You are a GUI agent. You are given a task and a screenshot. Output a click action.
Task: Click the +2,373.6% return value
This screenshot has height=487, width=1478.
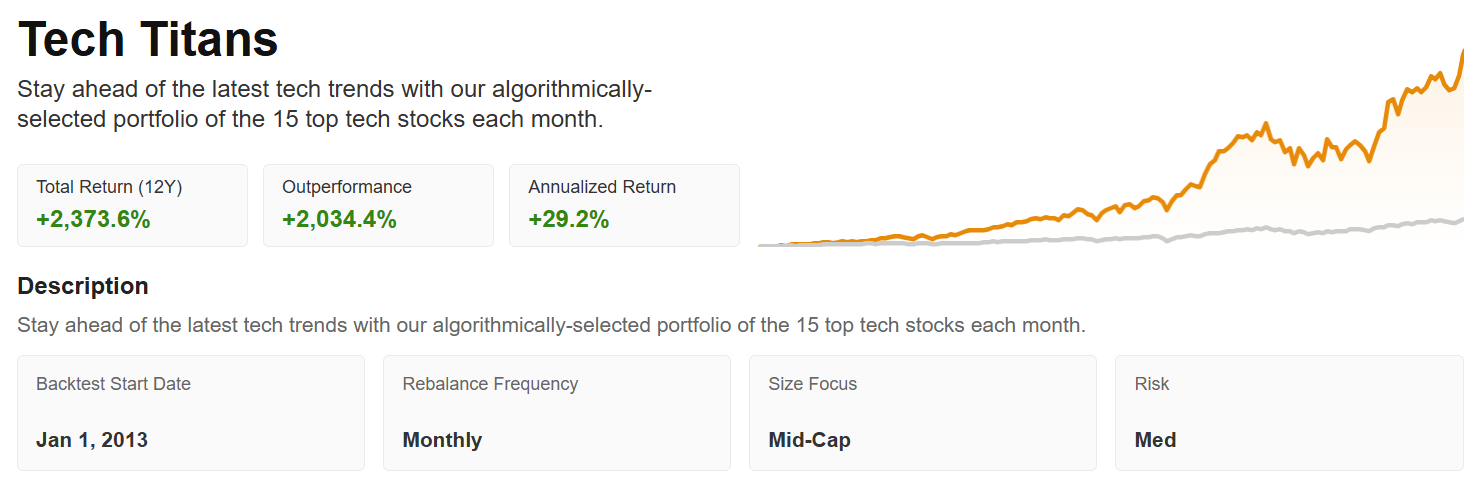(x=93, y=220)
